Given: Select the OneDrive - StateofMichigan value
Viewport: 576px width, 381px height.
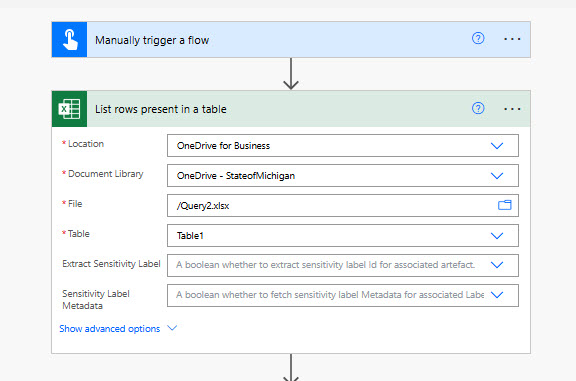Looking at the screenshot, I should pyautogui.click(x=236, y=176).
